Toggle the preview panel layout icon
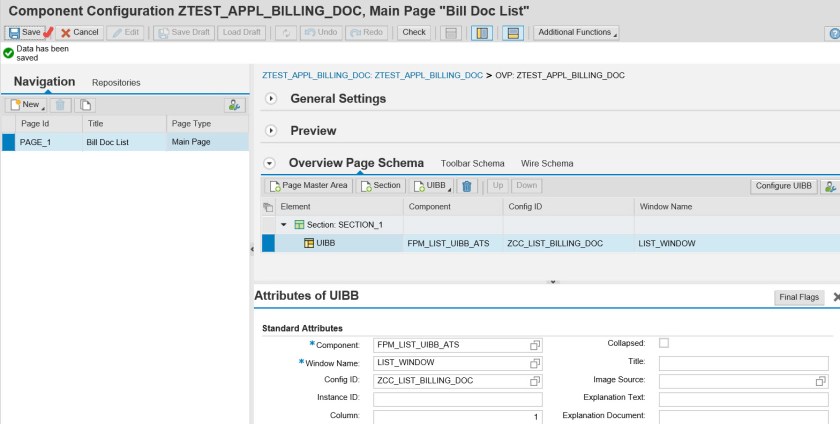 [x=512, y=33]
